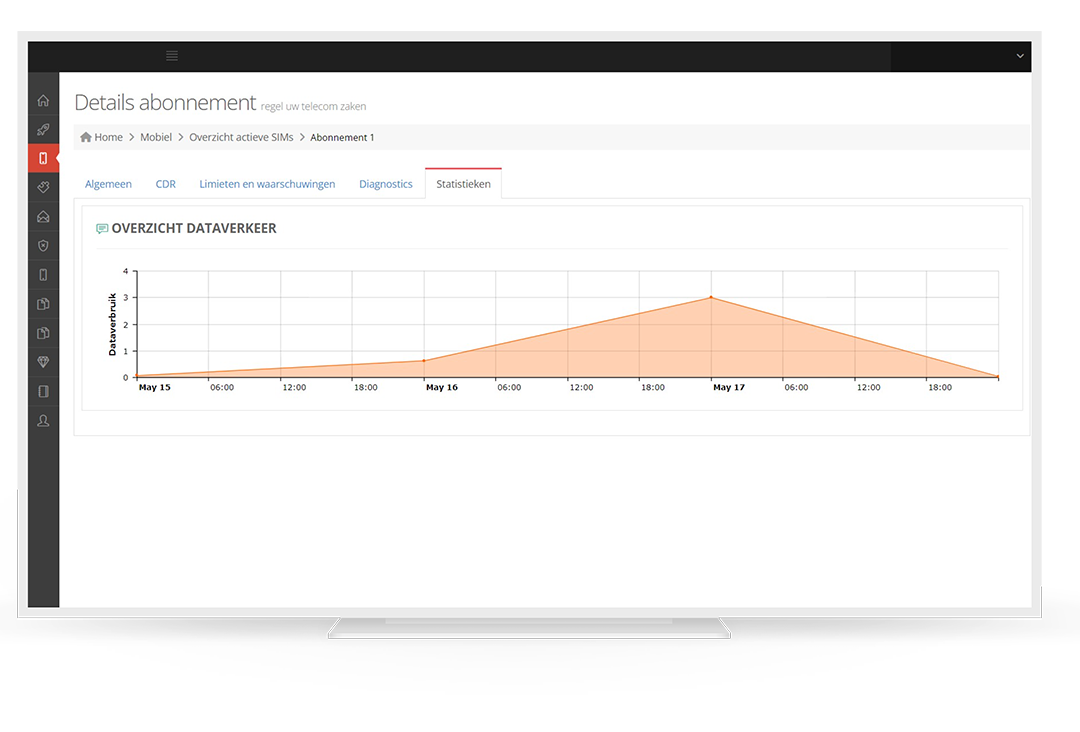Image resolution: width=1080 pixels, height=732 pixels.
Task: Open the CDR tab
Action: click(165, 184)
